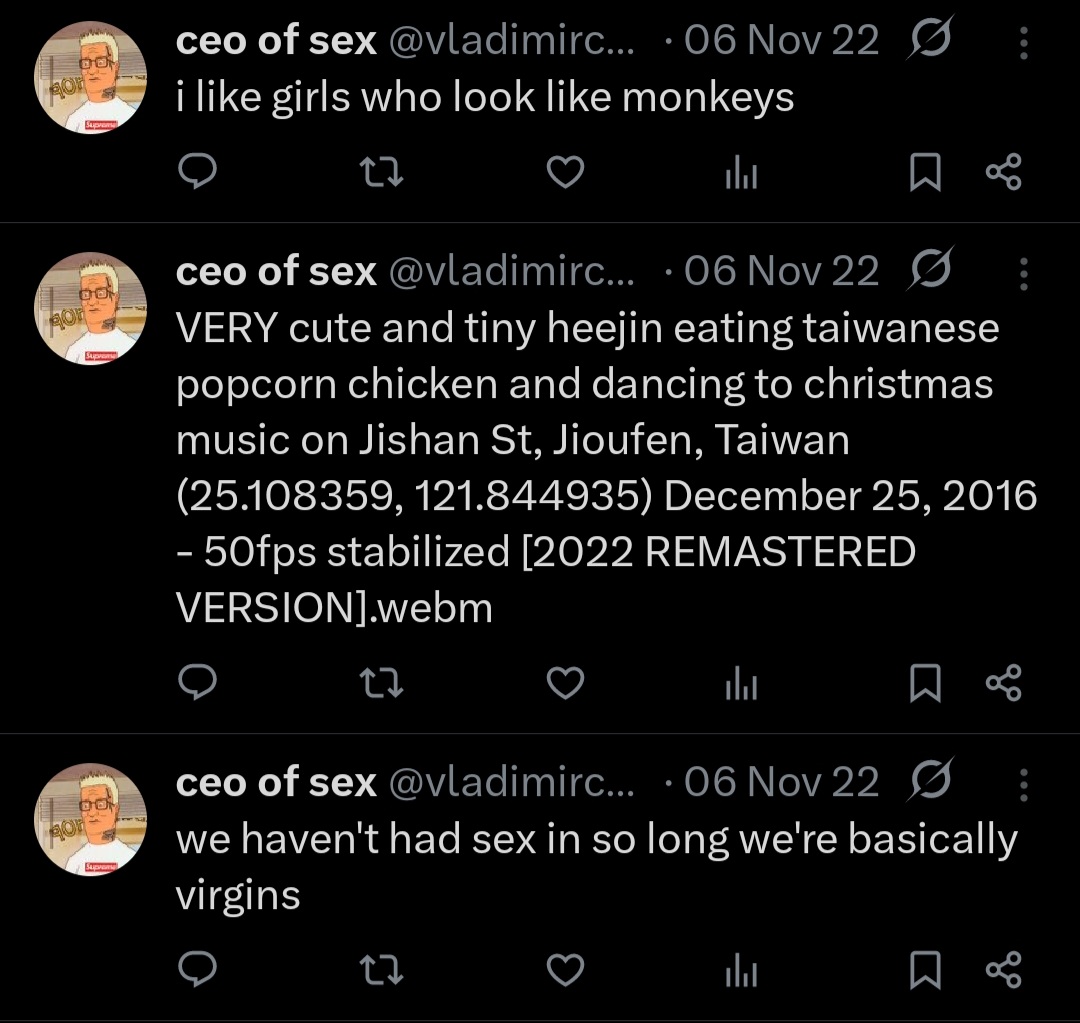Viewport: 1080px width, 1023px height.
Task: Share the heejin webm tweet
Action: pos(1004,683)
